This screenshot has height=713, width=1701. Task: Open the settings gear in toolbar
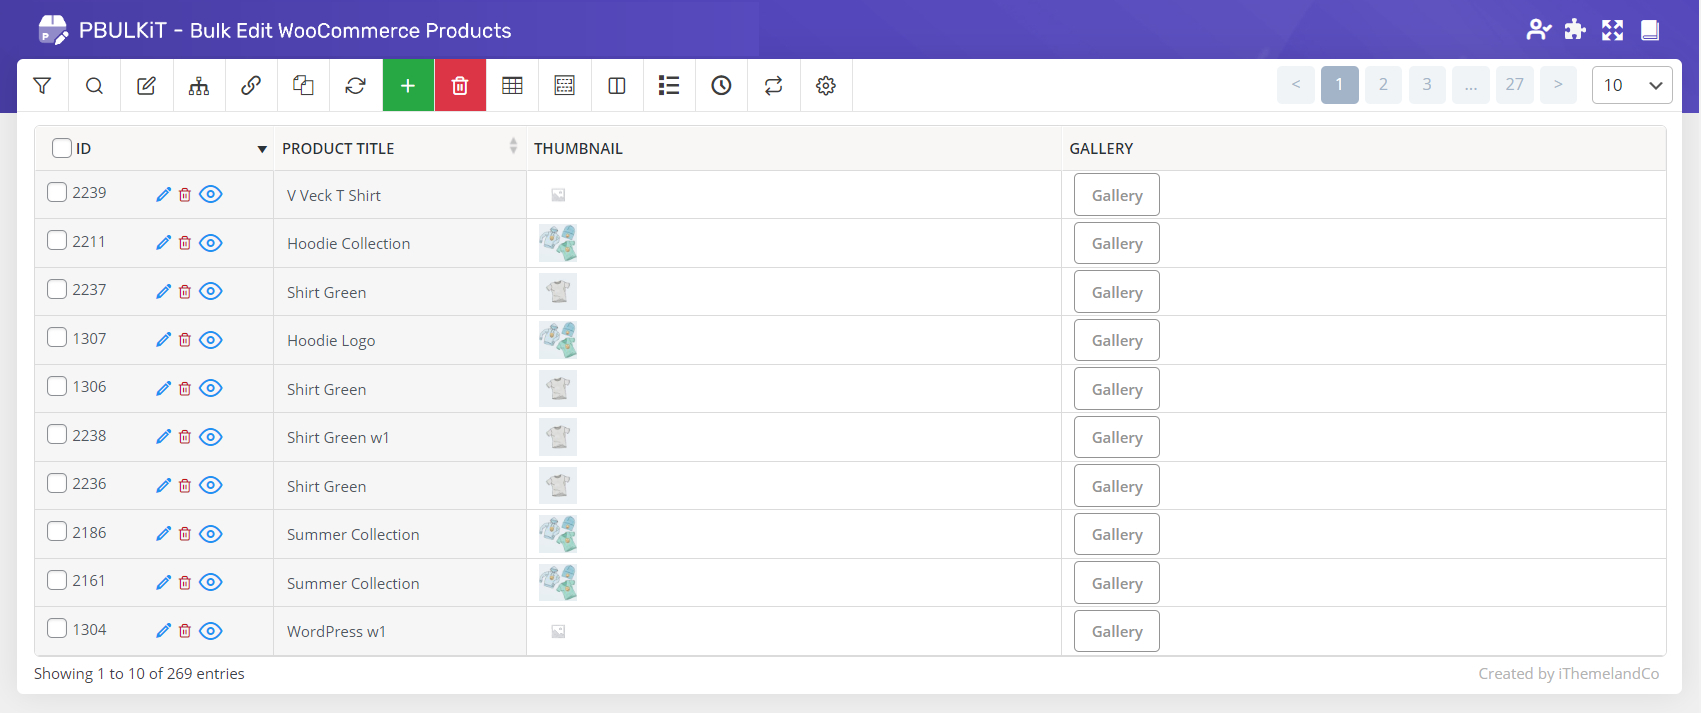pos(826,86)
